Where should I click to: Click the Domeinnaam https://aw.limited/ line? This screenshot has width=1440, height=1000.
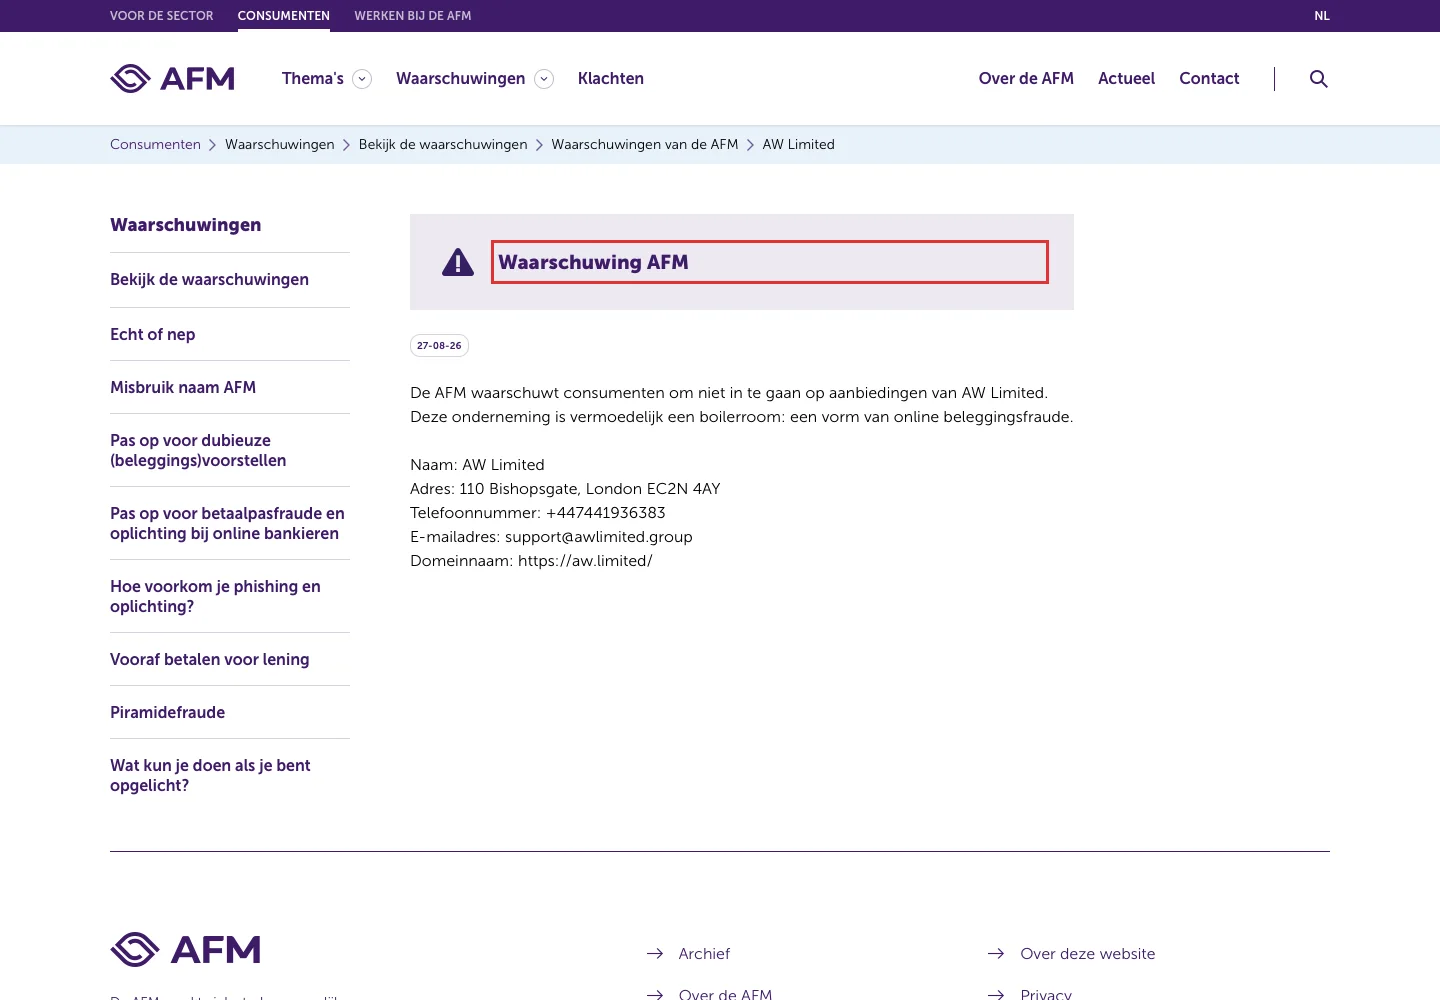click(531, 561)
